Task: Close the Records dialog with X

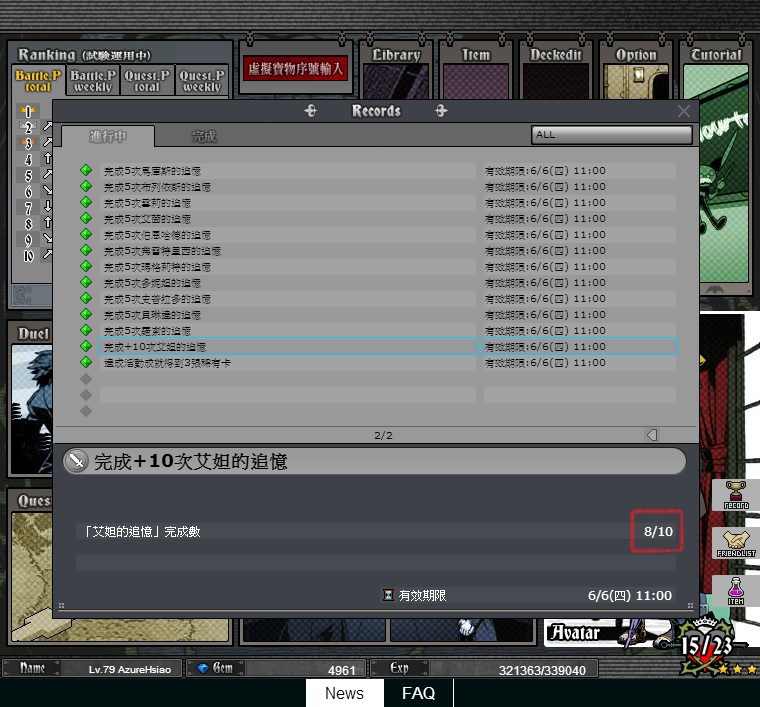Action: tap(683, 111)
